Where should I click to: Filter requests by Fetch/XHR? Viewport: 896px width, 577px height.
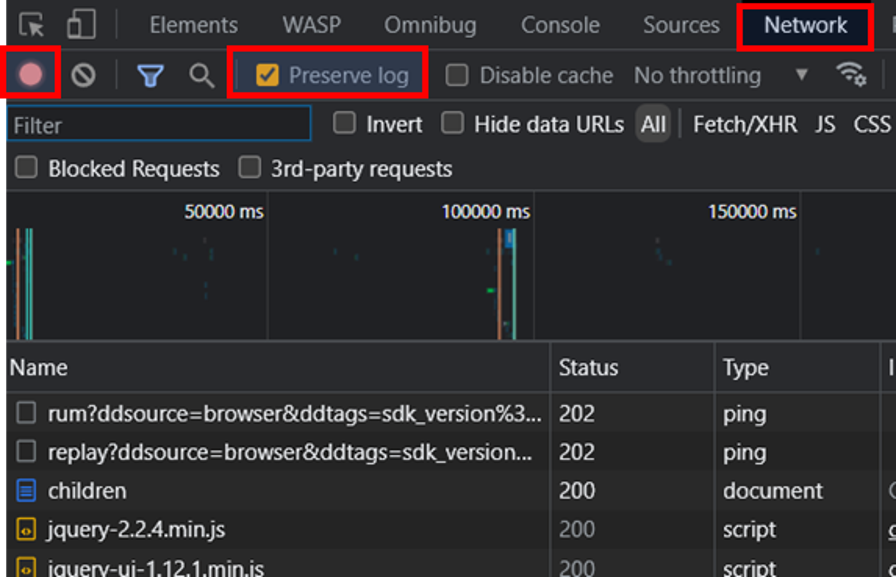coord(745,124)
